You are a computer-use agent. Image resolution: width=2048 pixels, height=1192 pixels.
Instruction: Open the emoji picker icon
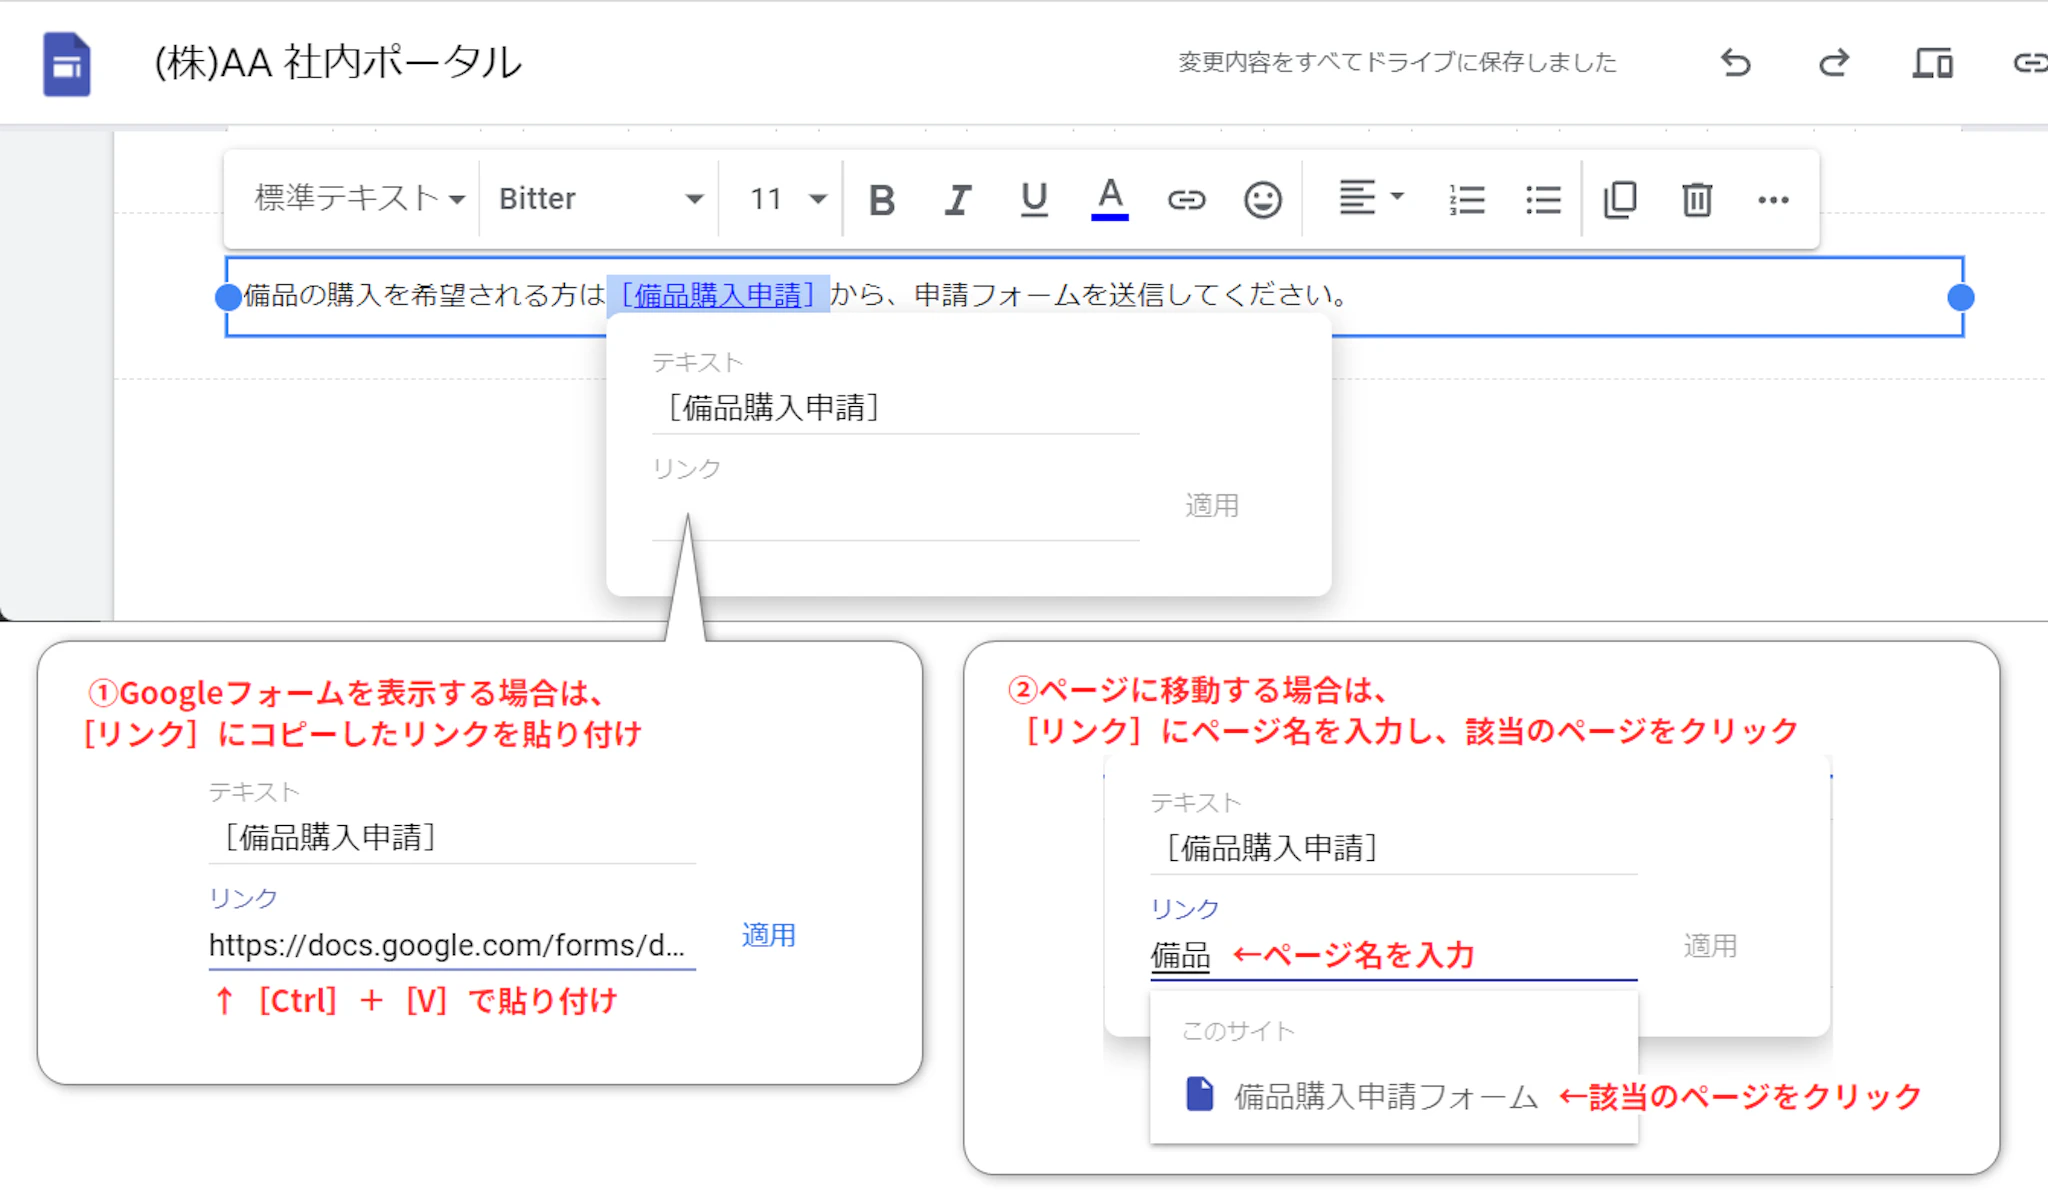tap(1262, 200)
